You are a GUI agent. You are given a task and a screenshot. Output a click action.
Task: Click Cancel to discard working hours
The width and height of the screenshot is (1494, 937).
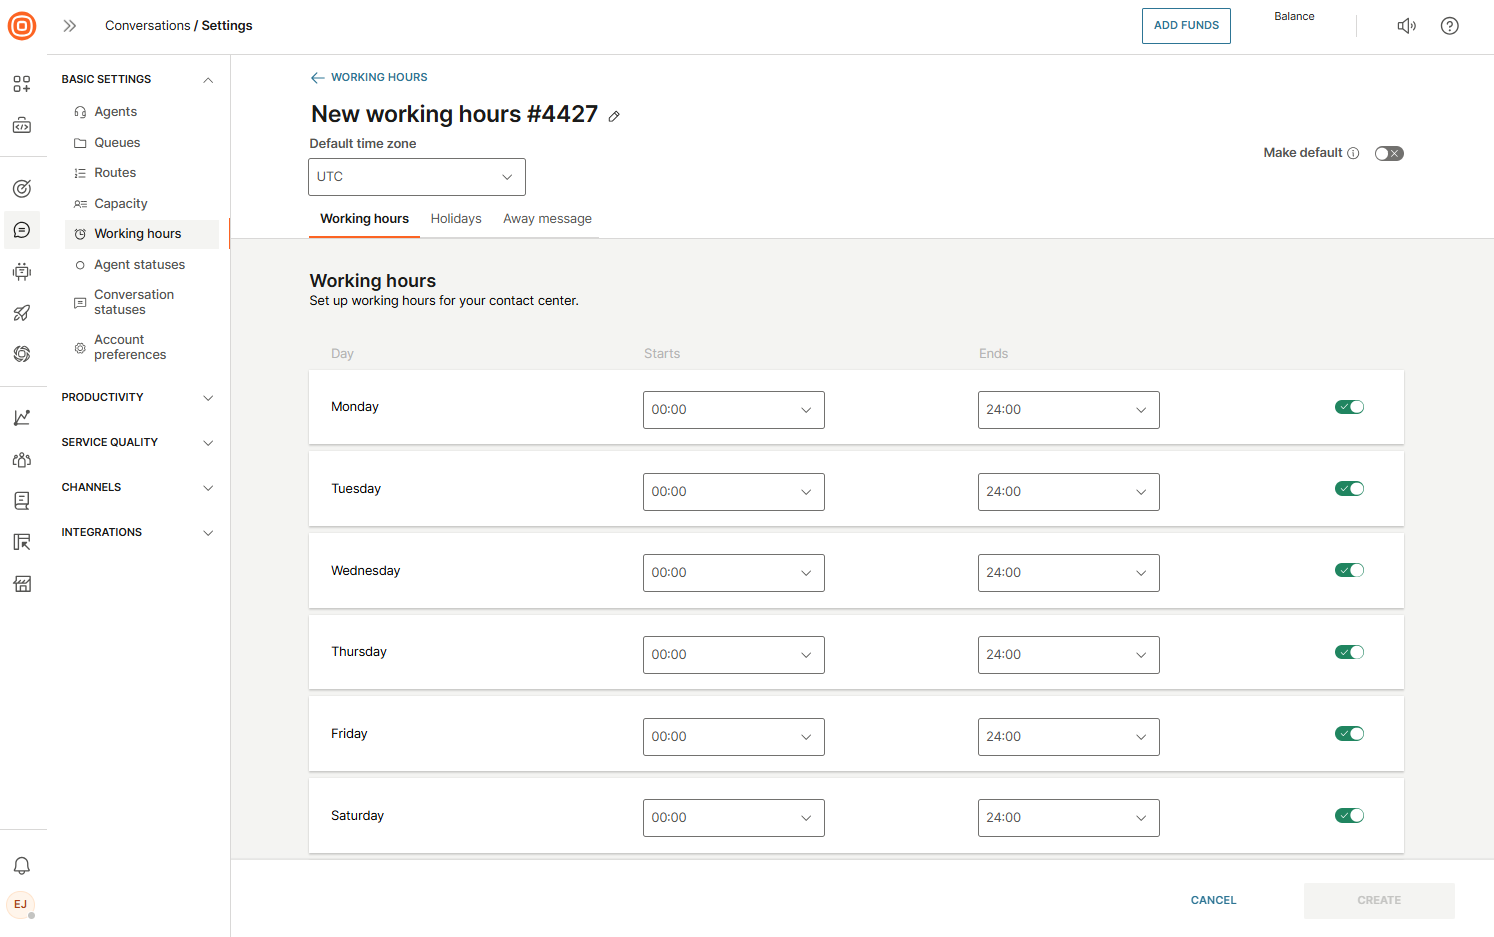[x=1213, y=900]
